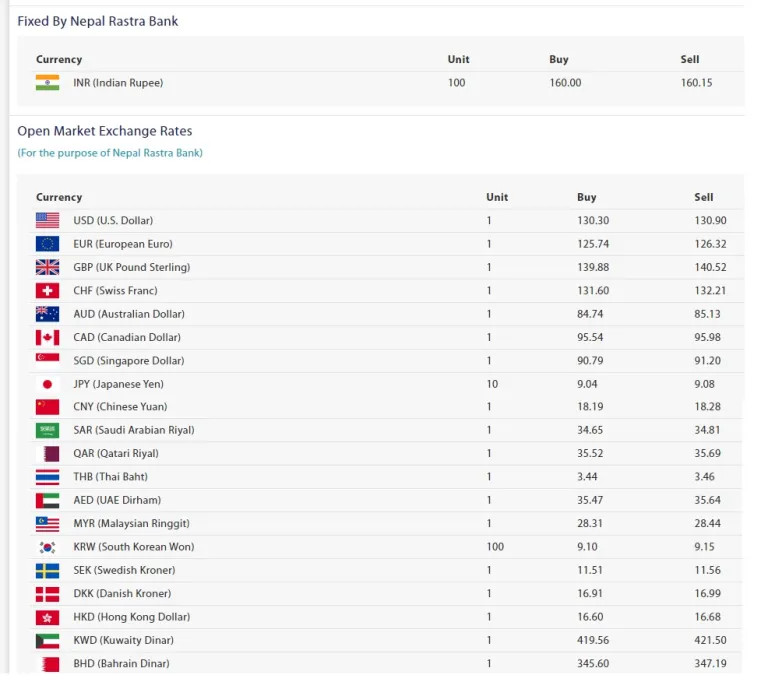Screen dimensions: 768x682
Task: Click the THB buy rate 3.44
Action: click(x=587, y=477)
